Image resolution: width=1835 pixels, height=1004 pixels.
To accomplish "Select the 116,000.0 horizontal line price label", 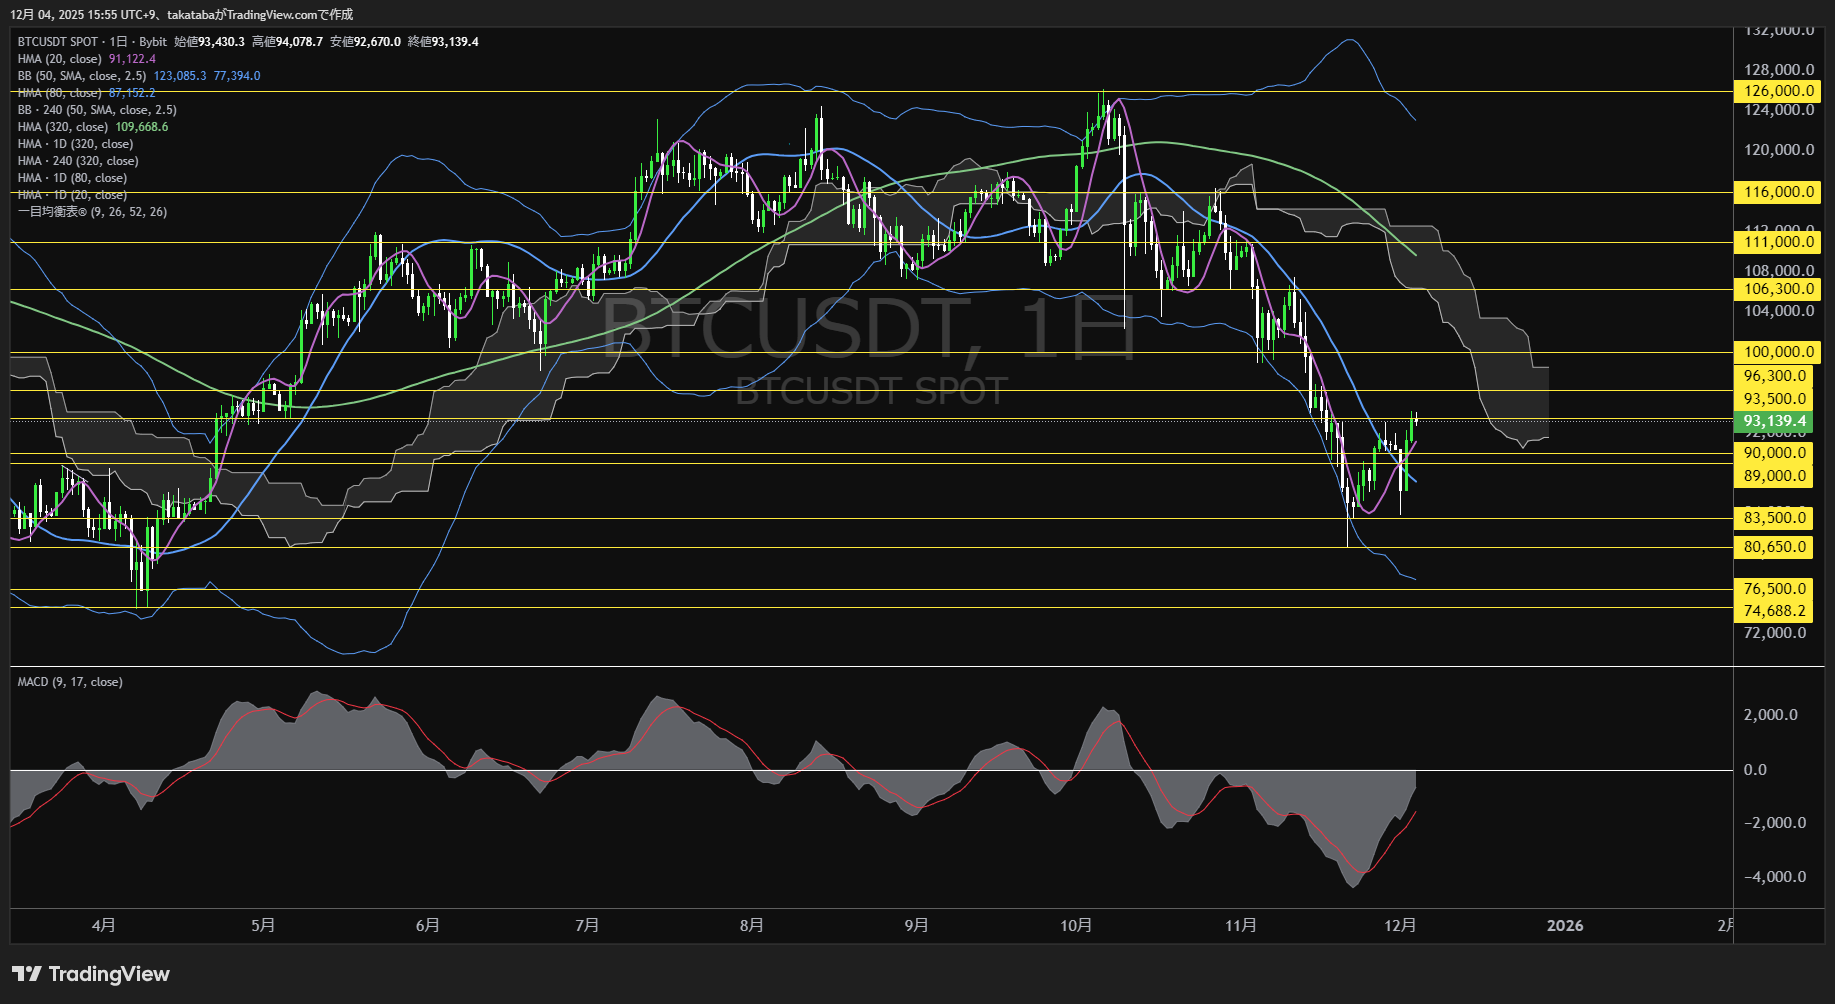I will pos(1779,192).
